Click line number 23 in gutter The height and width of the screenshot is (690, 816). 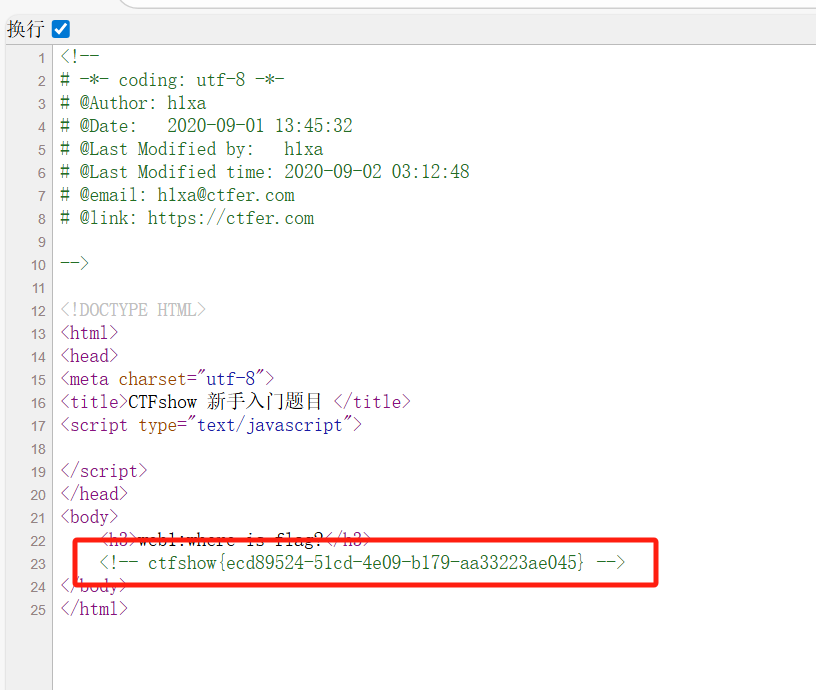[39, 565]
